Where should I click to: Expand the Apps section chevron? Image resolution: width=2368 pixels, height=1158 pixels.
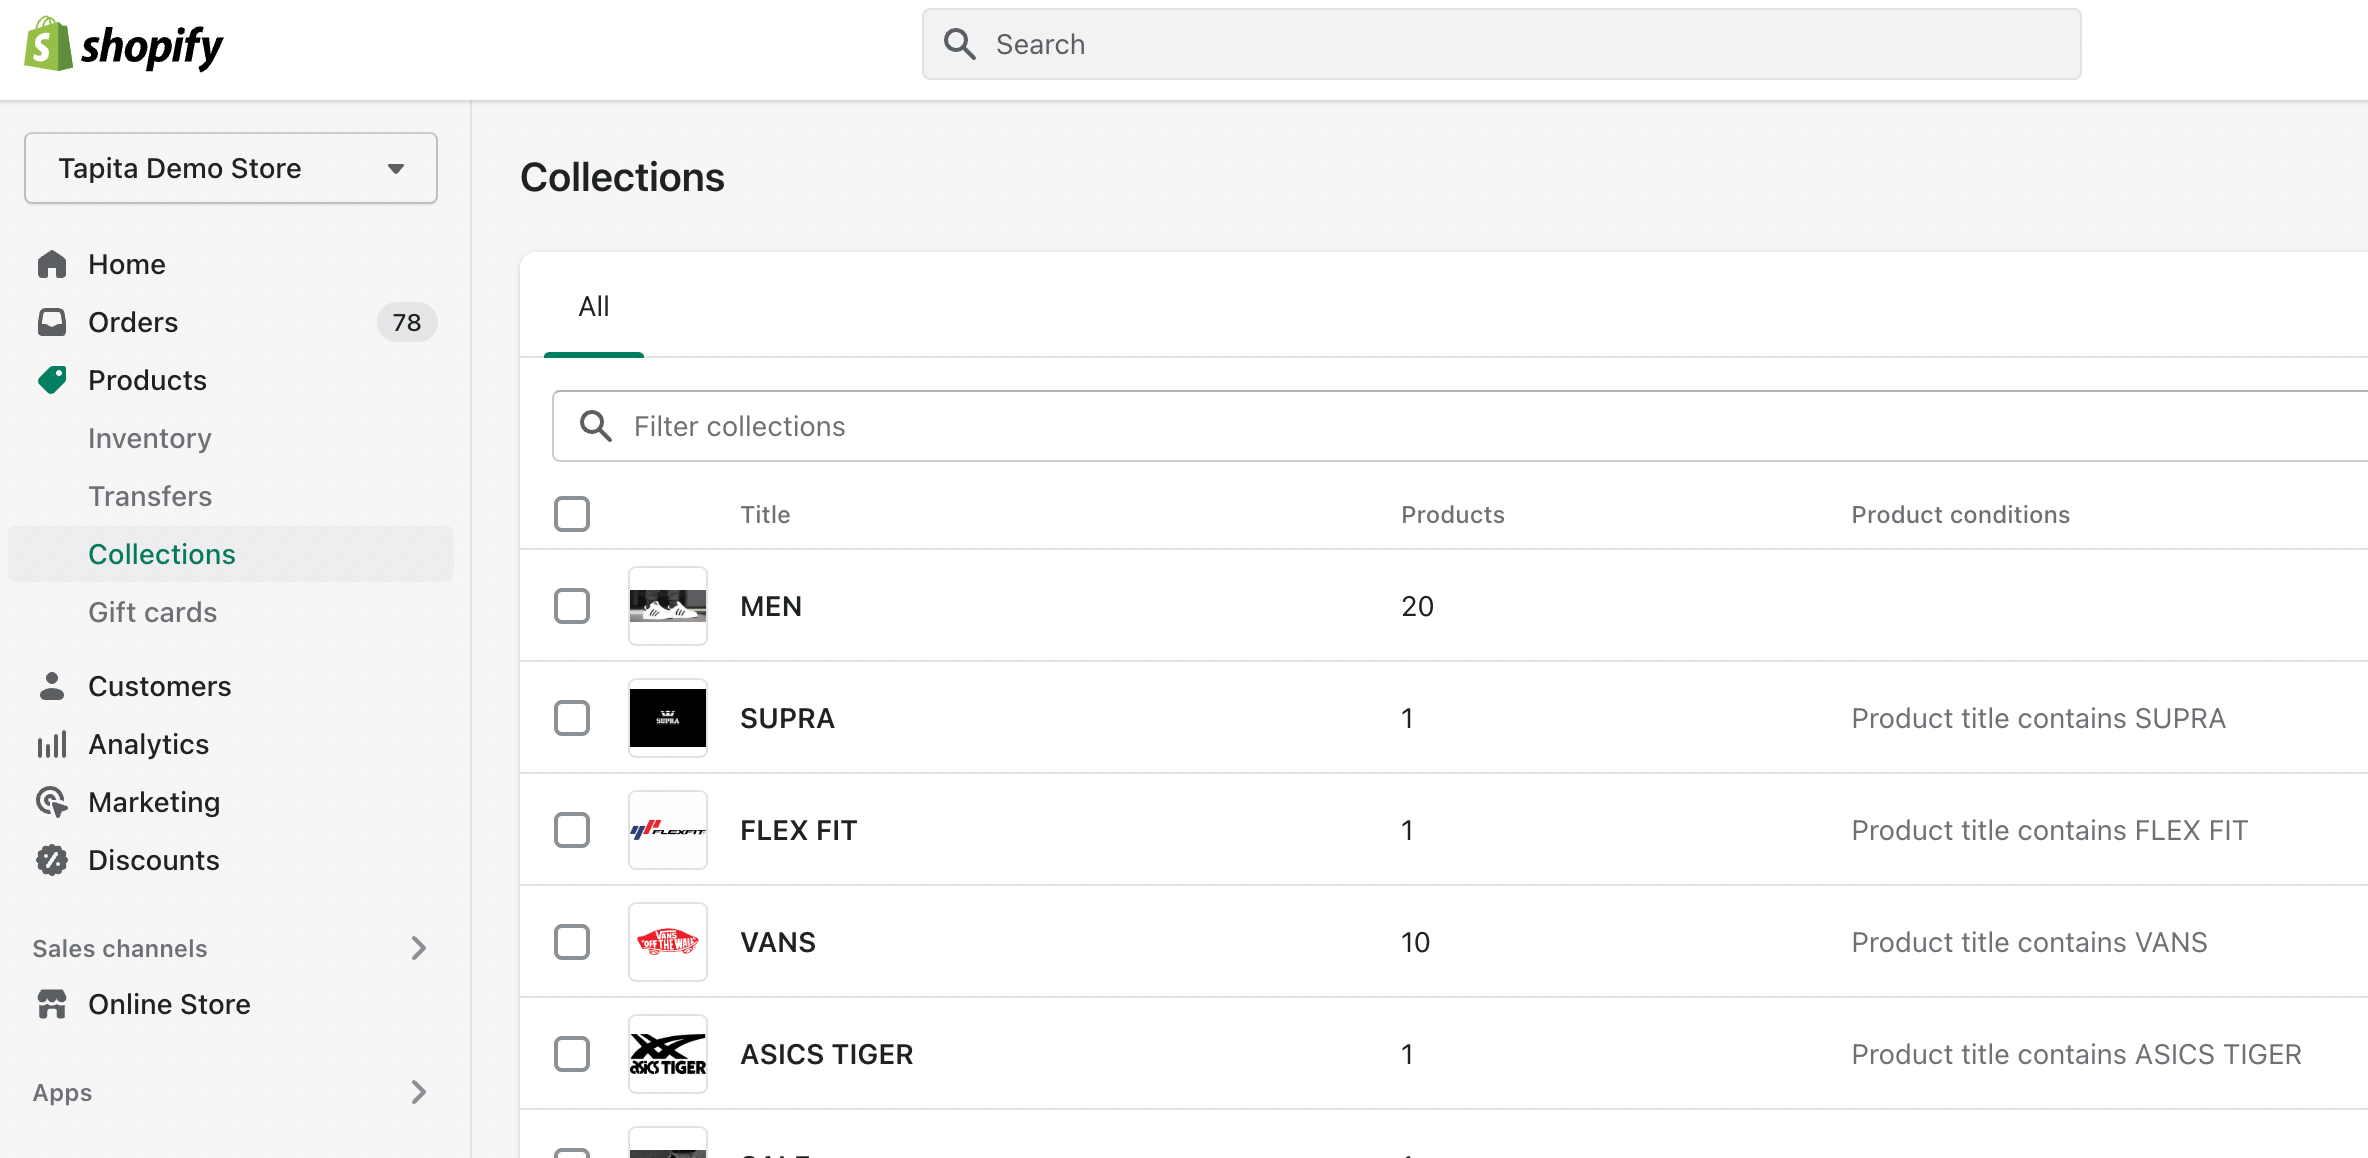pos(418,1092)
